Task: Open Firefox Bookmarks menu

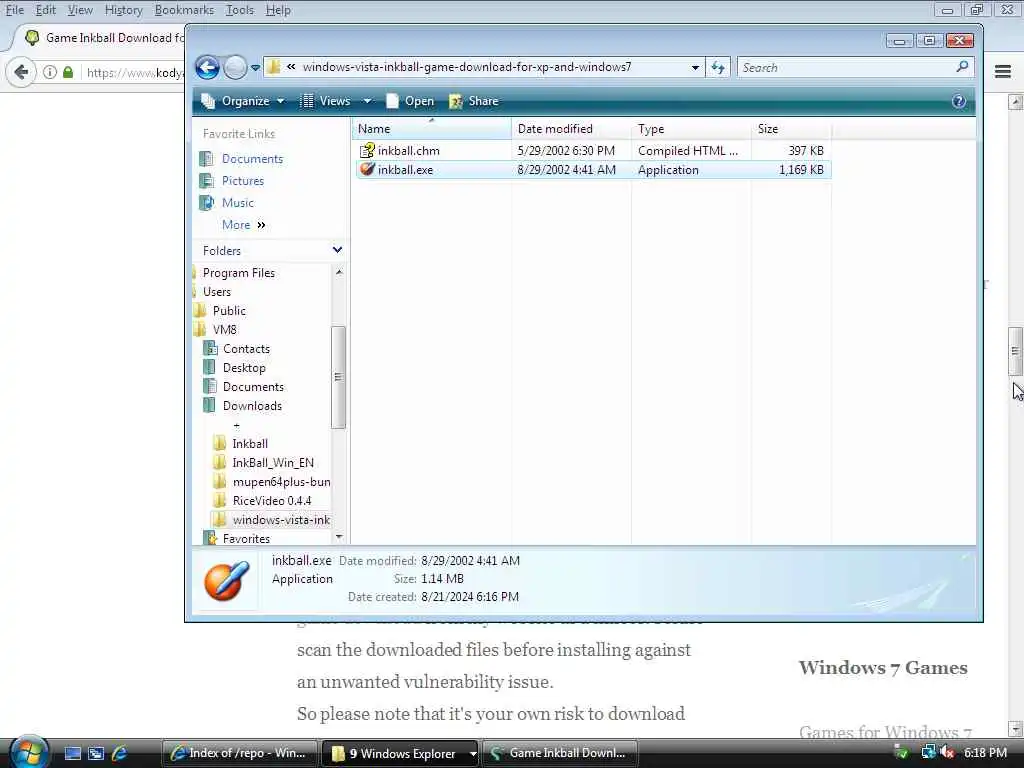Action: (184, 10)
